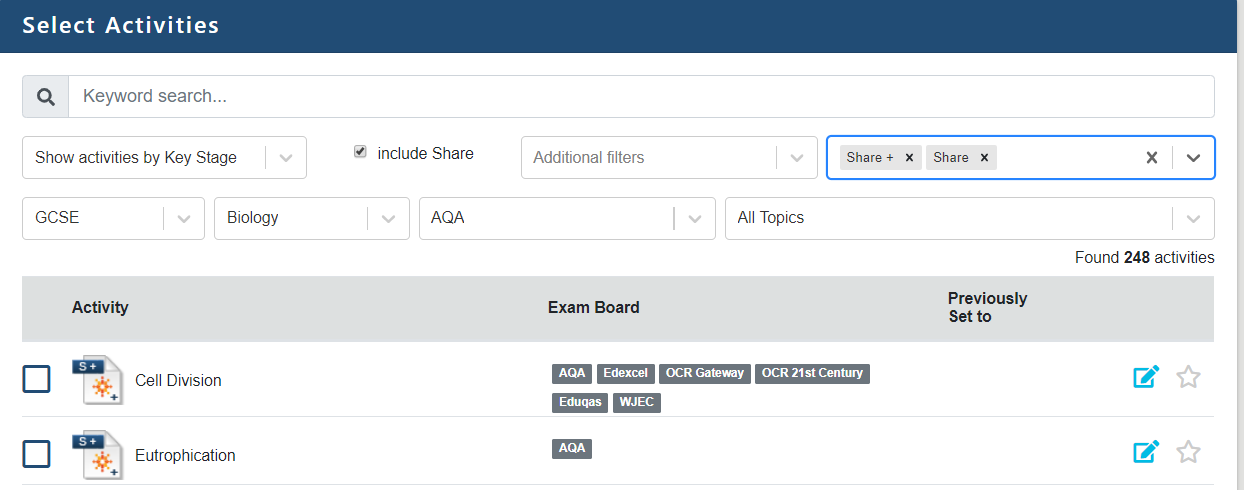Click the Eutrophication activity name
This screenshot has width=1244, height=490.
click(x=185, y=455)
